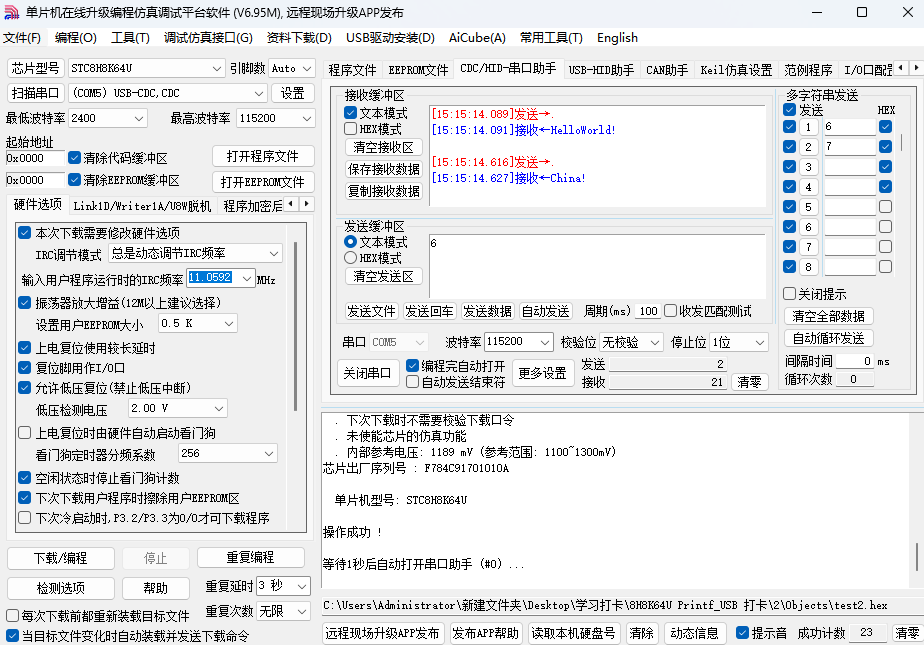The width and height of the screenshot is (924, 645).
Task: Click the send buffer text area
Action: (598, 265)
